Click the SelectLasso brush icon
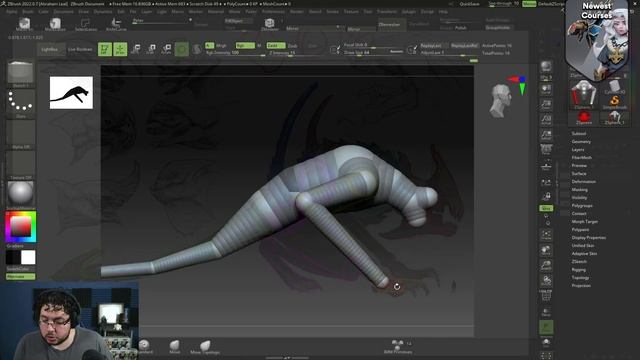 tap(86, 24)
